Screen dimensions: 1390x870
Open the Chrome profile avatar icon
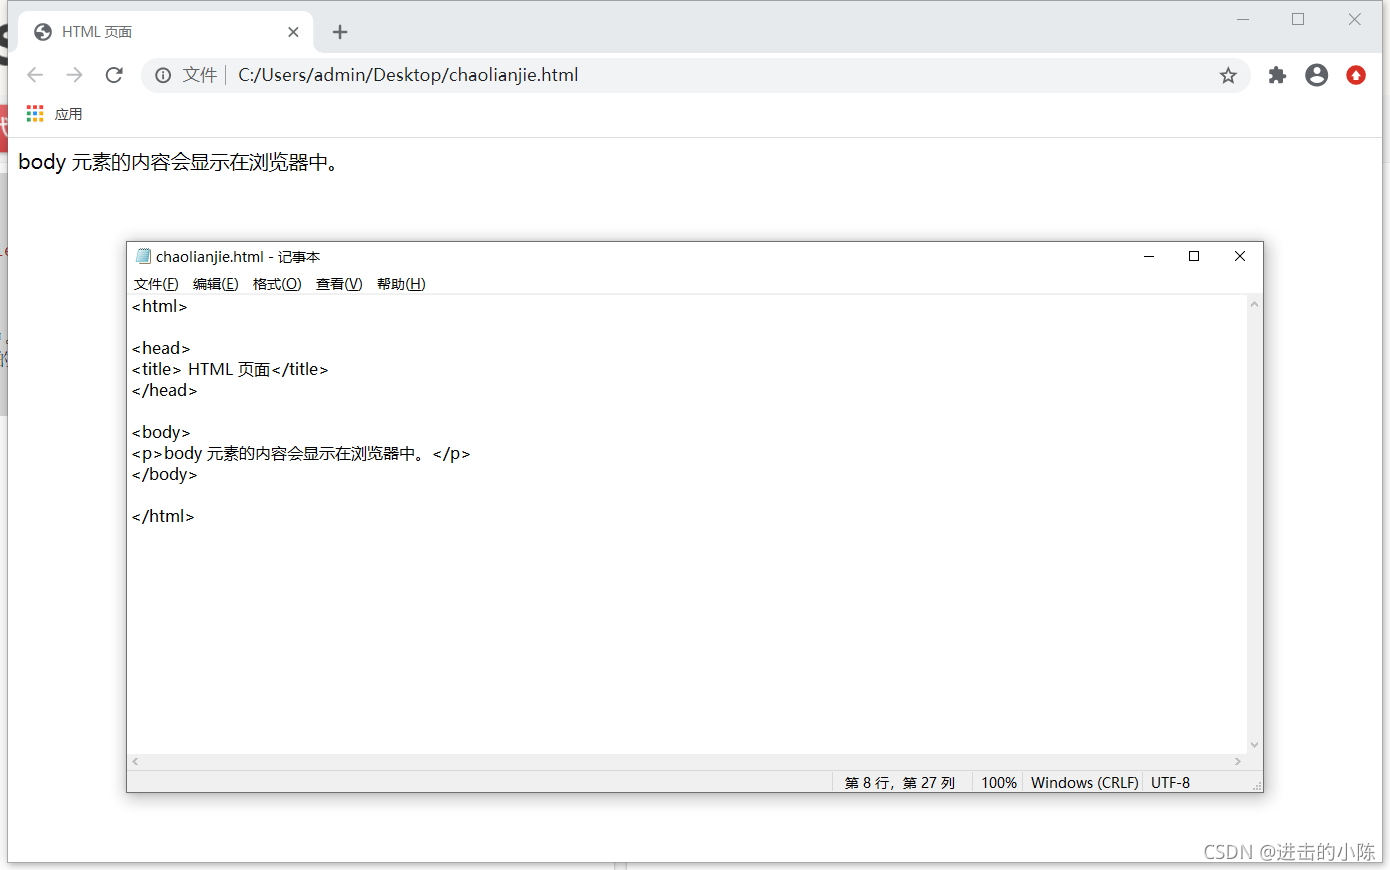tap(1317, 75)
